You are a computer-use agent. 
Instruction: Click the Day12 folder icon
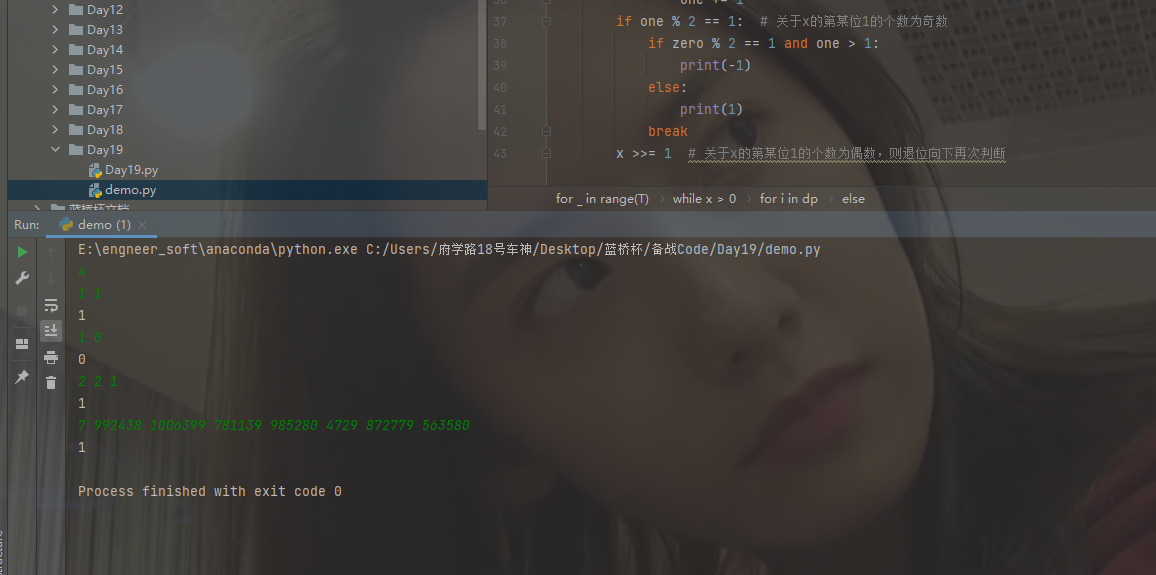[x=76, y=10]
